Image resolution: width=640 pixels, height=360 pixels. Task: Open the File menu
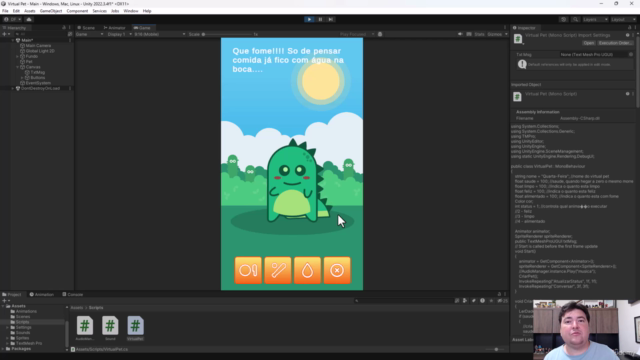(x=5, y=11)
